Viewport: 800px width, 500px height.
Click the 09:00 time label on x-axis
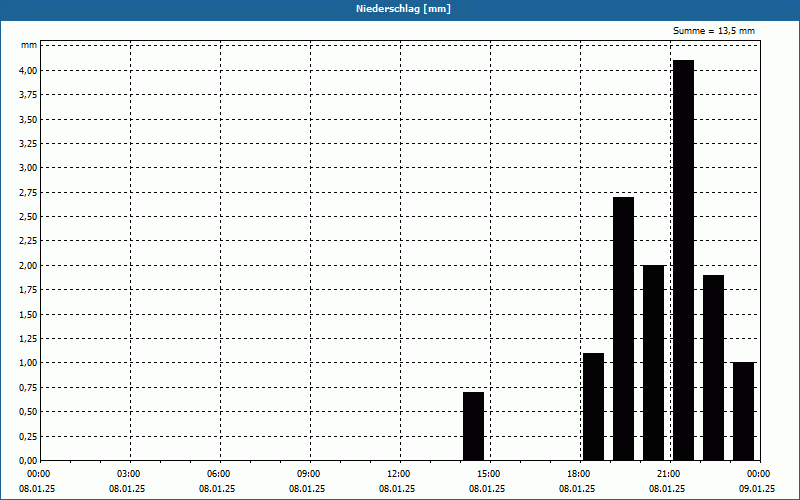[x=309, y=474]
